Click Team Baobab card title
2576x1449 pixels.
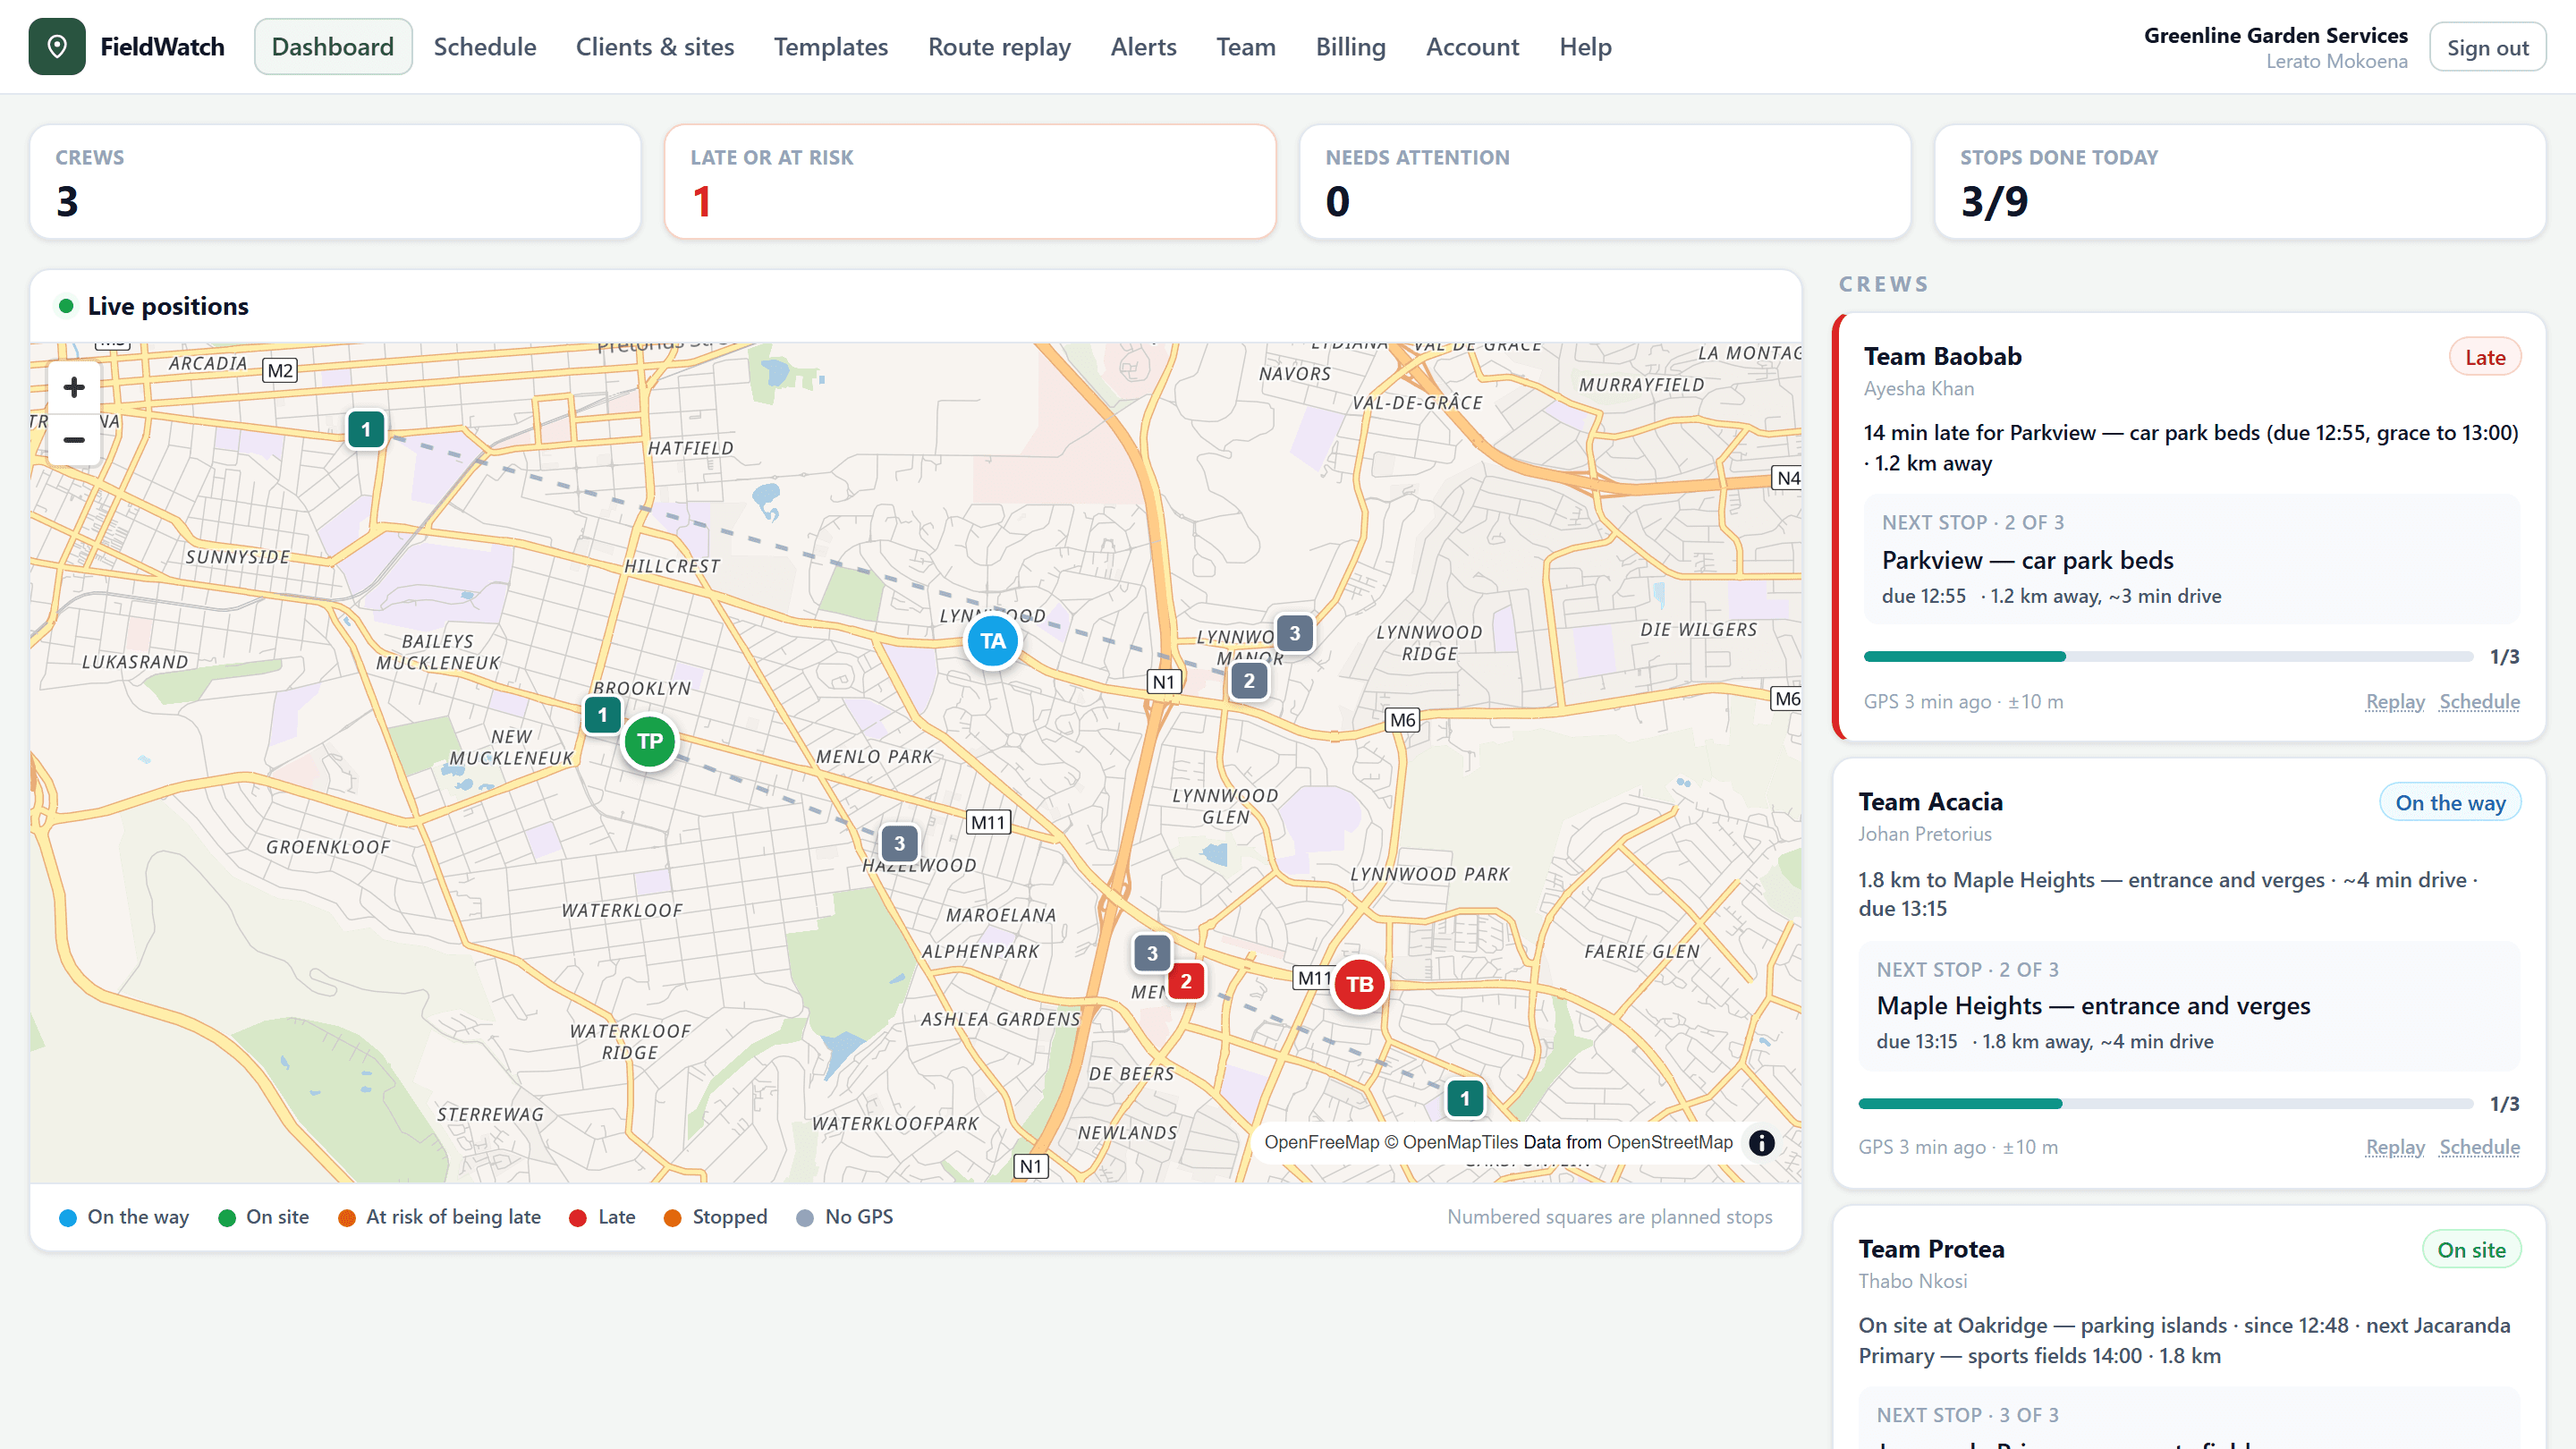coord(1942,356)
